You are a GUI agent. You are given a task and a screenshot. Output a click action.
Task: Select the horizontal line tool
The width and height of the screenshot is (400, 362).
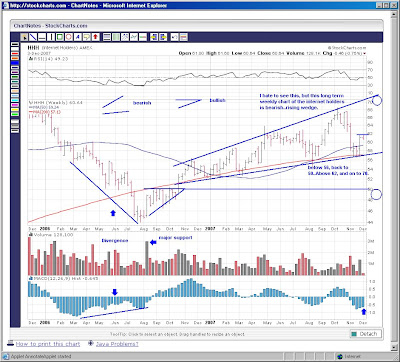pos(42,37)
